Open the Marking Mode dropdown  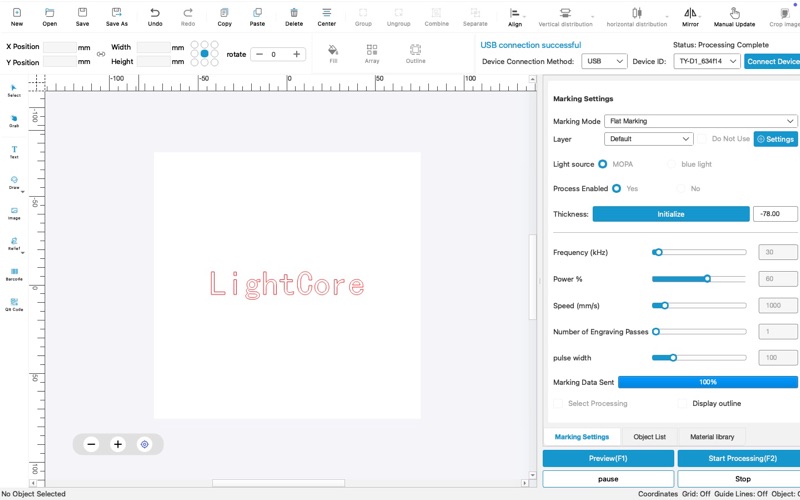pyautogui.click(x=701, y=121)
